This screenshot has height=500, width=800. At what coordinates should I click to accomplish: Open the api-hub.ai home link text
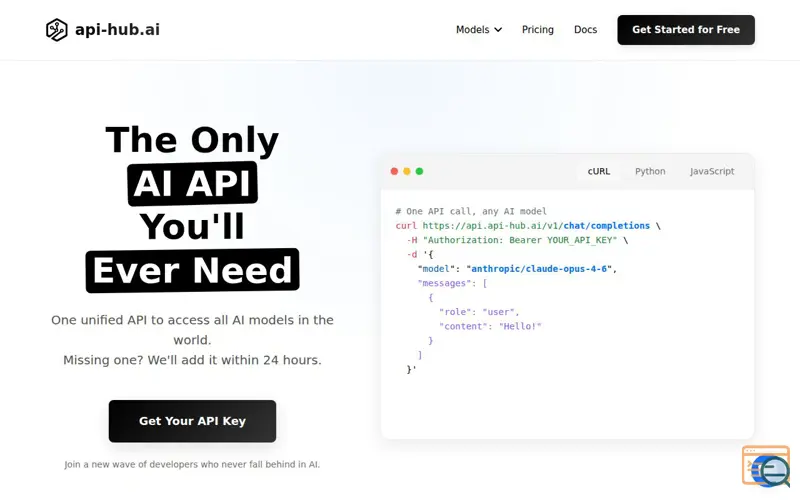pos(117,30)
